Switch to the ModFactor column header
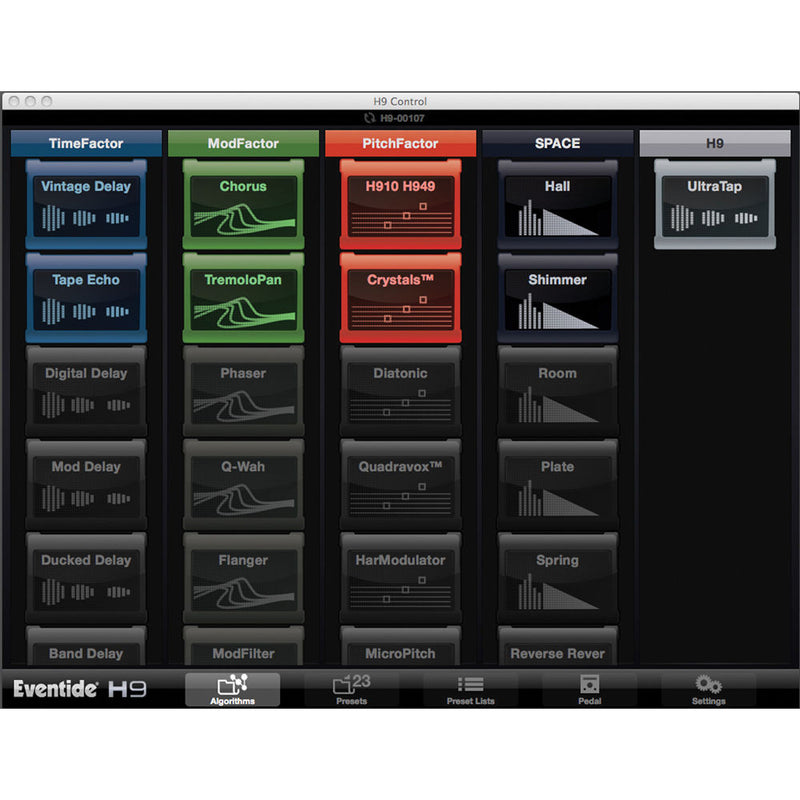Screen dimensions: 800x800 tap(243, 143)
